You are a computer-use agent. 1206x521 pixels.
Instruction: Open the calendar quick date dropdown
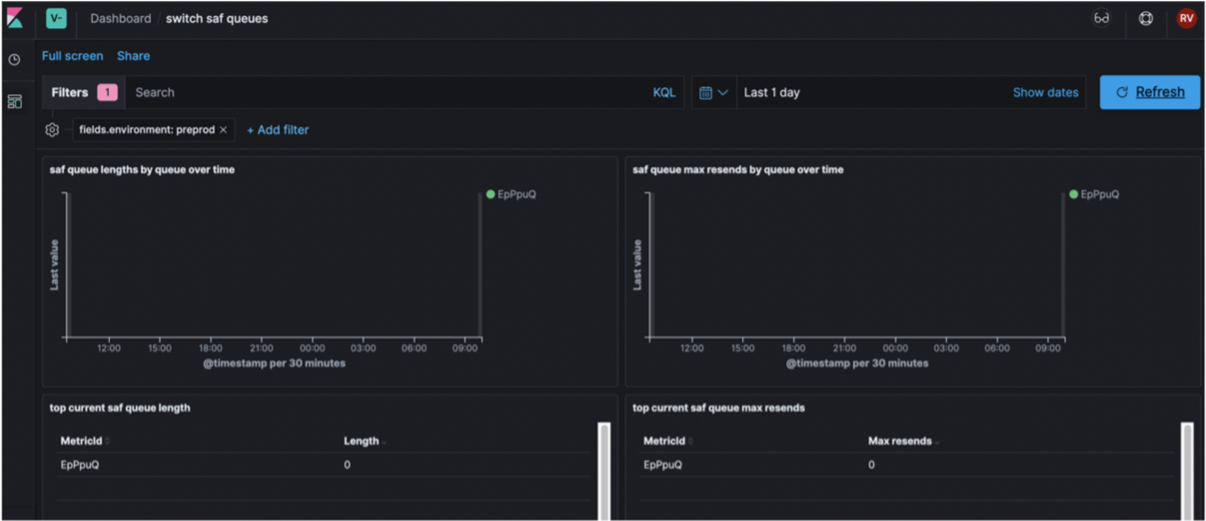(714, 92)
